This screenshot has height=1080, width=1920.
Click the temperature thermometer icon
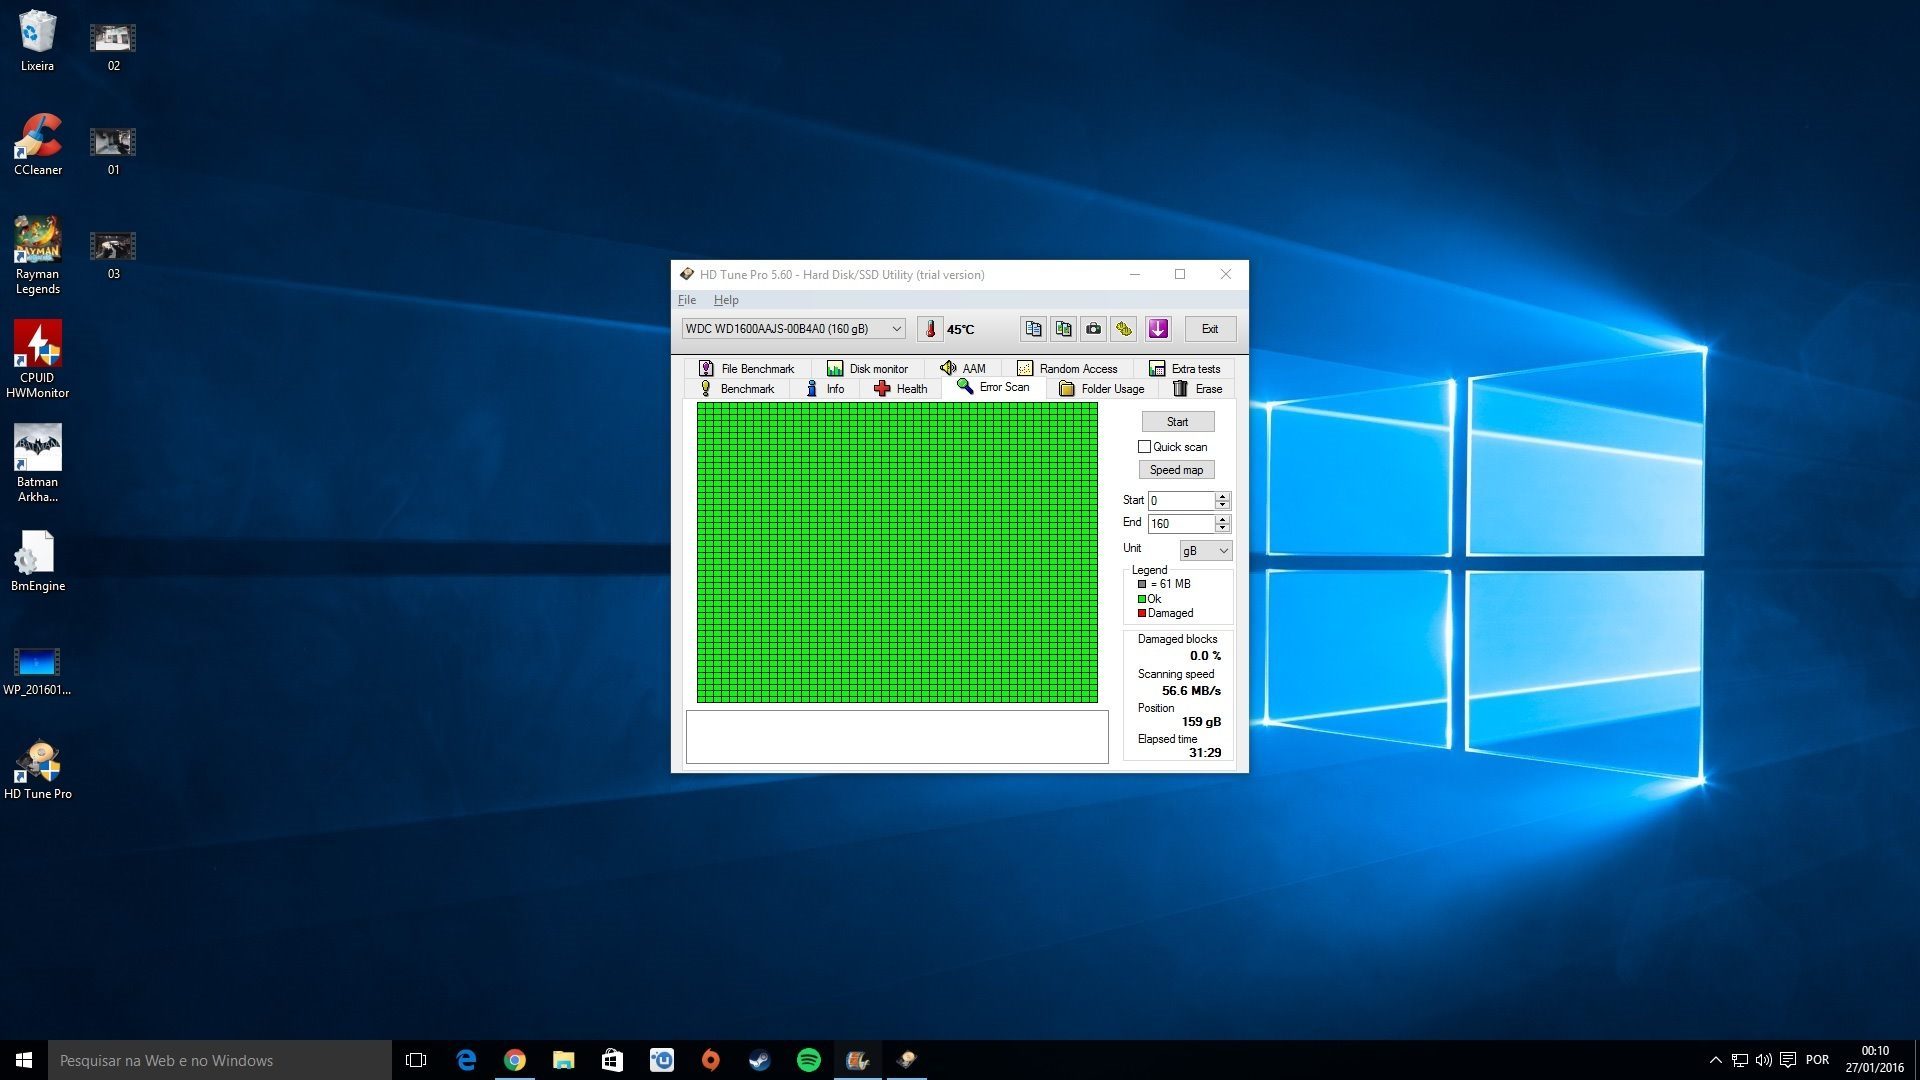(x=930, y=329)
